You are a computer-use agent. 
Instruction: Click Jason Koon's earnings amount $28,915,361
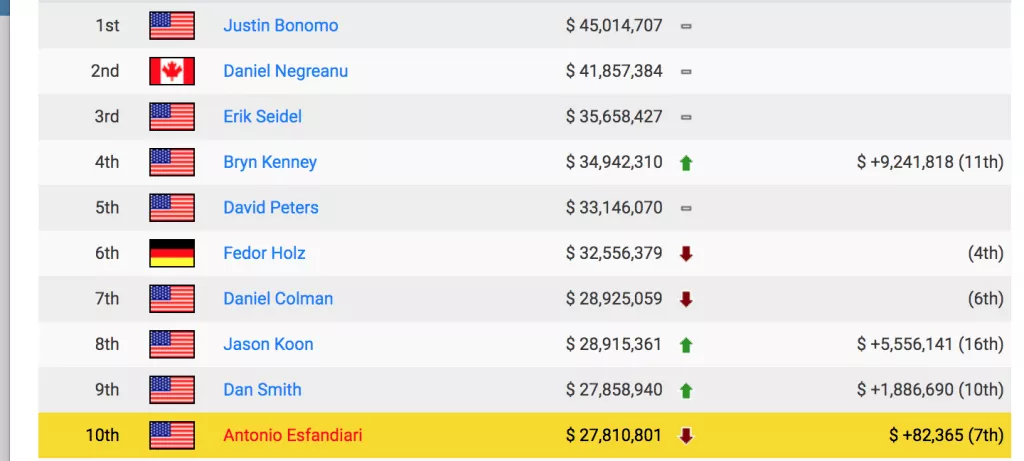(x=614, y=344)
